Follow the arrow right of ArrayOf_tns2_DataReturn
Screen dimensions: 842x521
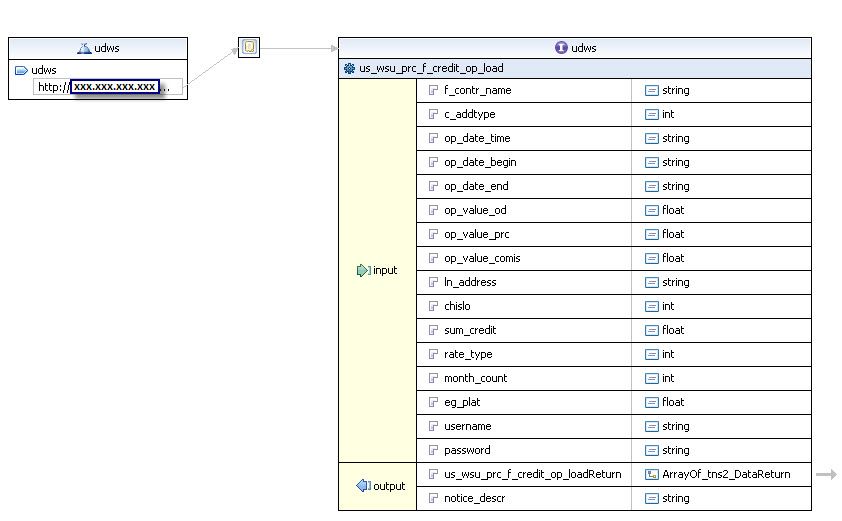click(x=826, y=474)
